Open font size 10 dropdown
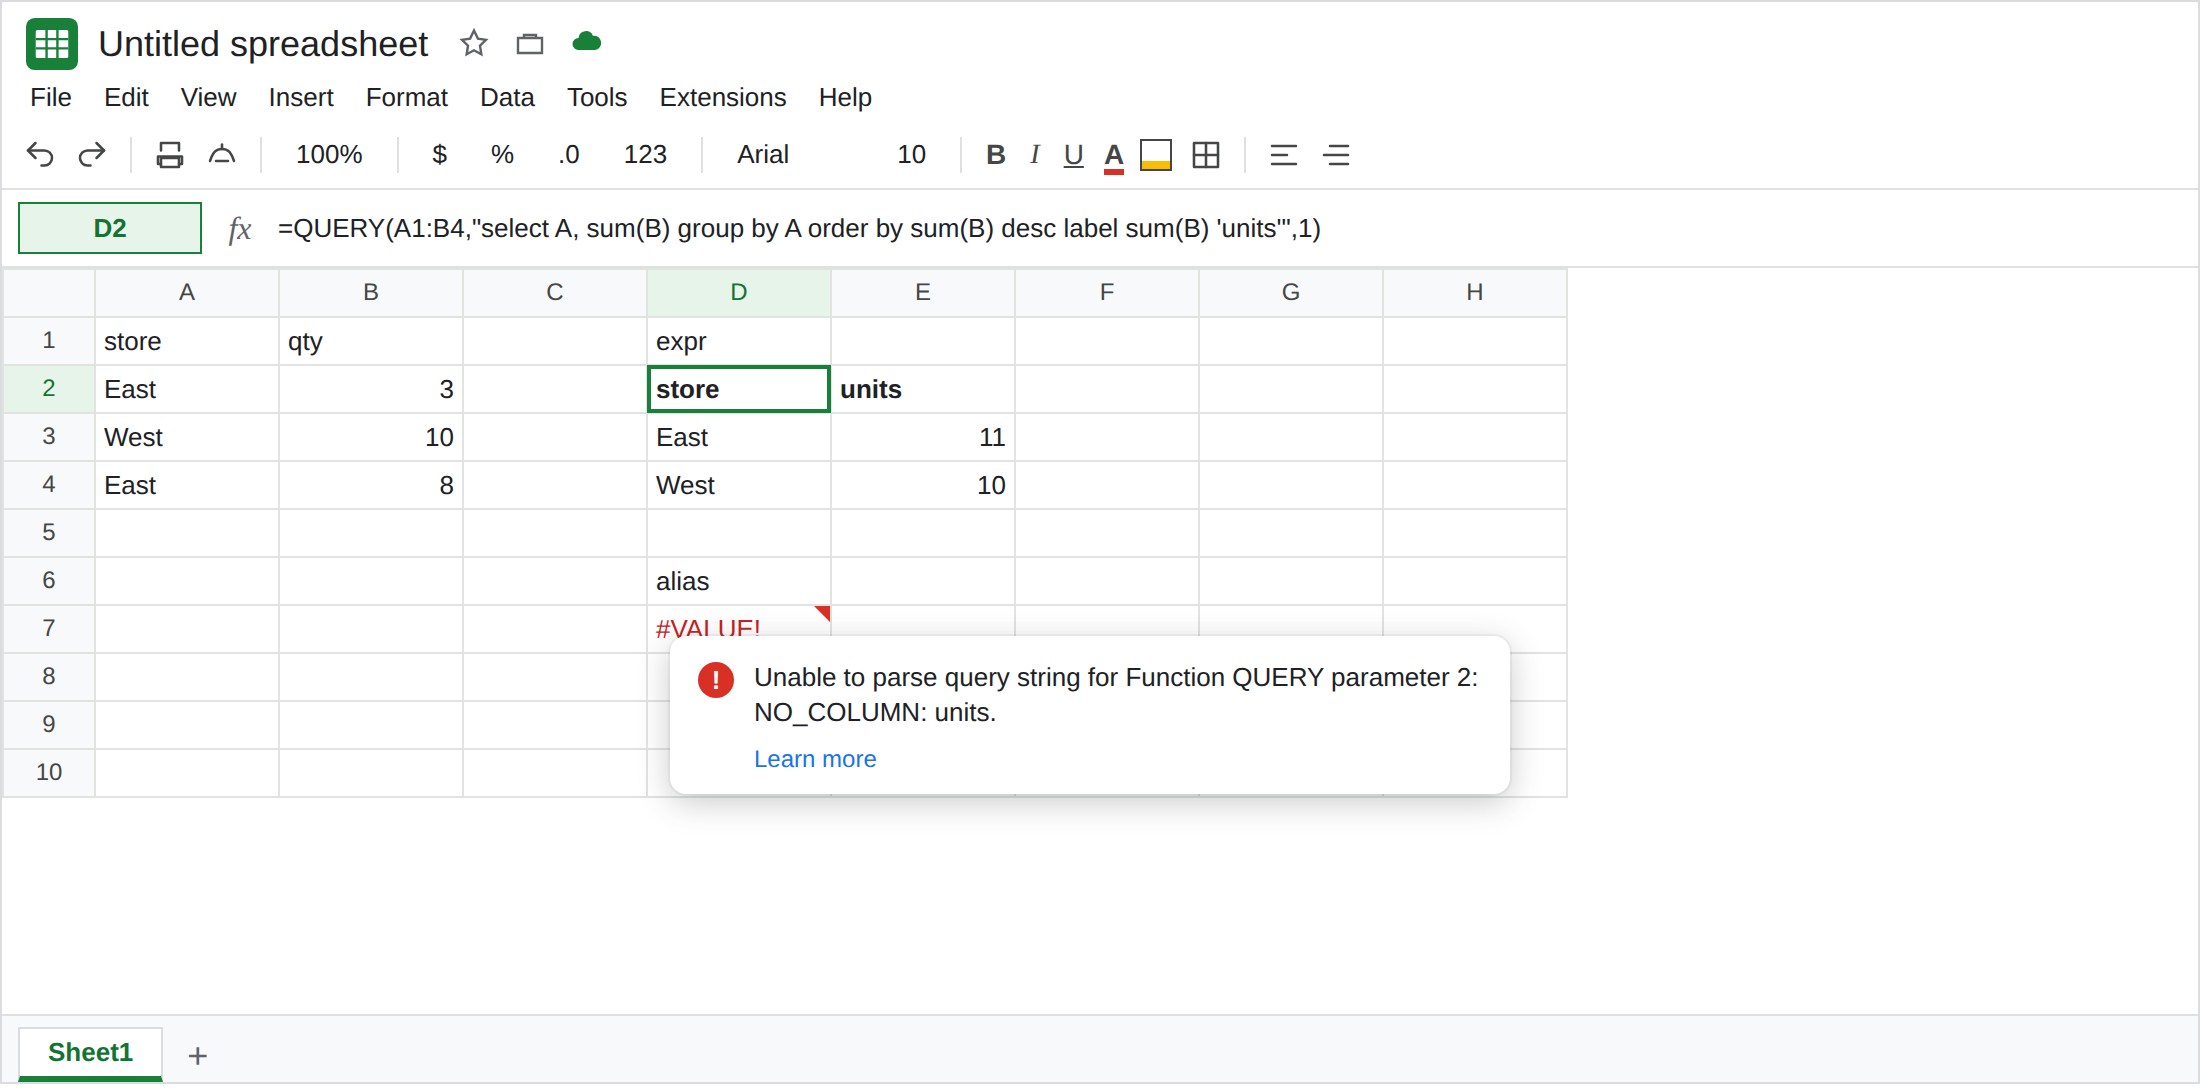2200x1088 pixels. coord(911,155)
